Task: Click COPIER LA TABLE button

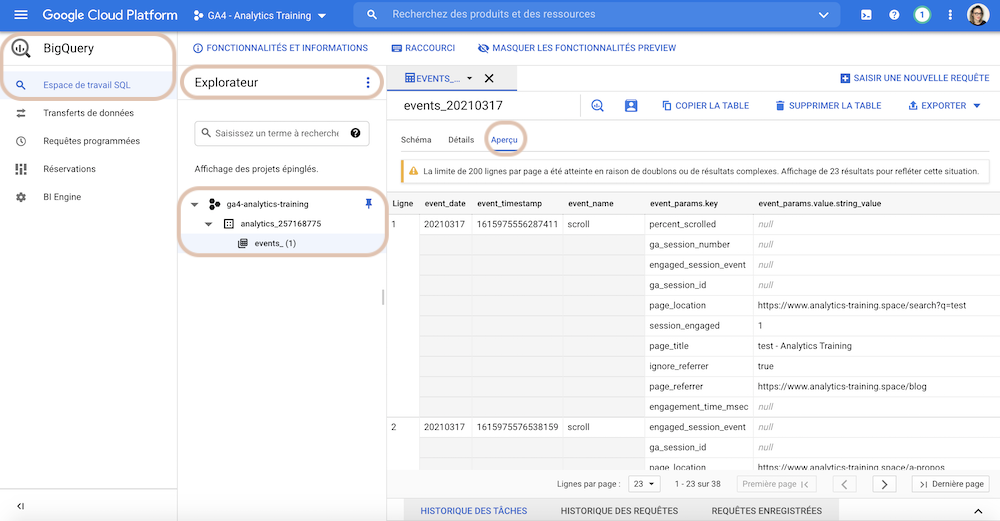Action: (705, 106)
